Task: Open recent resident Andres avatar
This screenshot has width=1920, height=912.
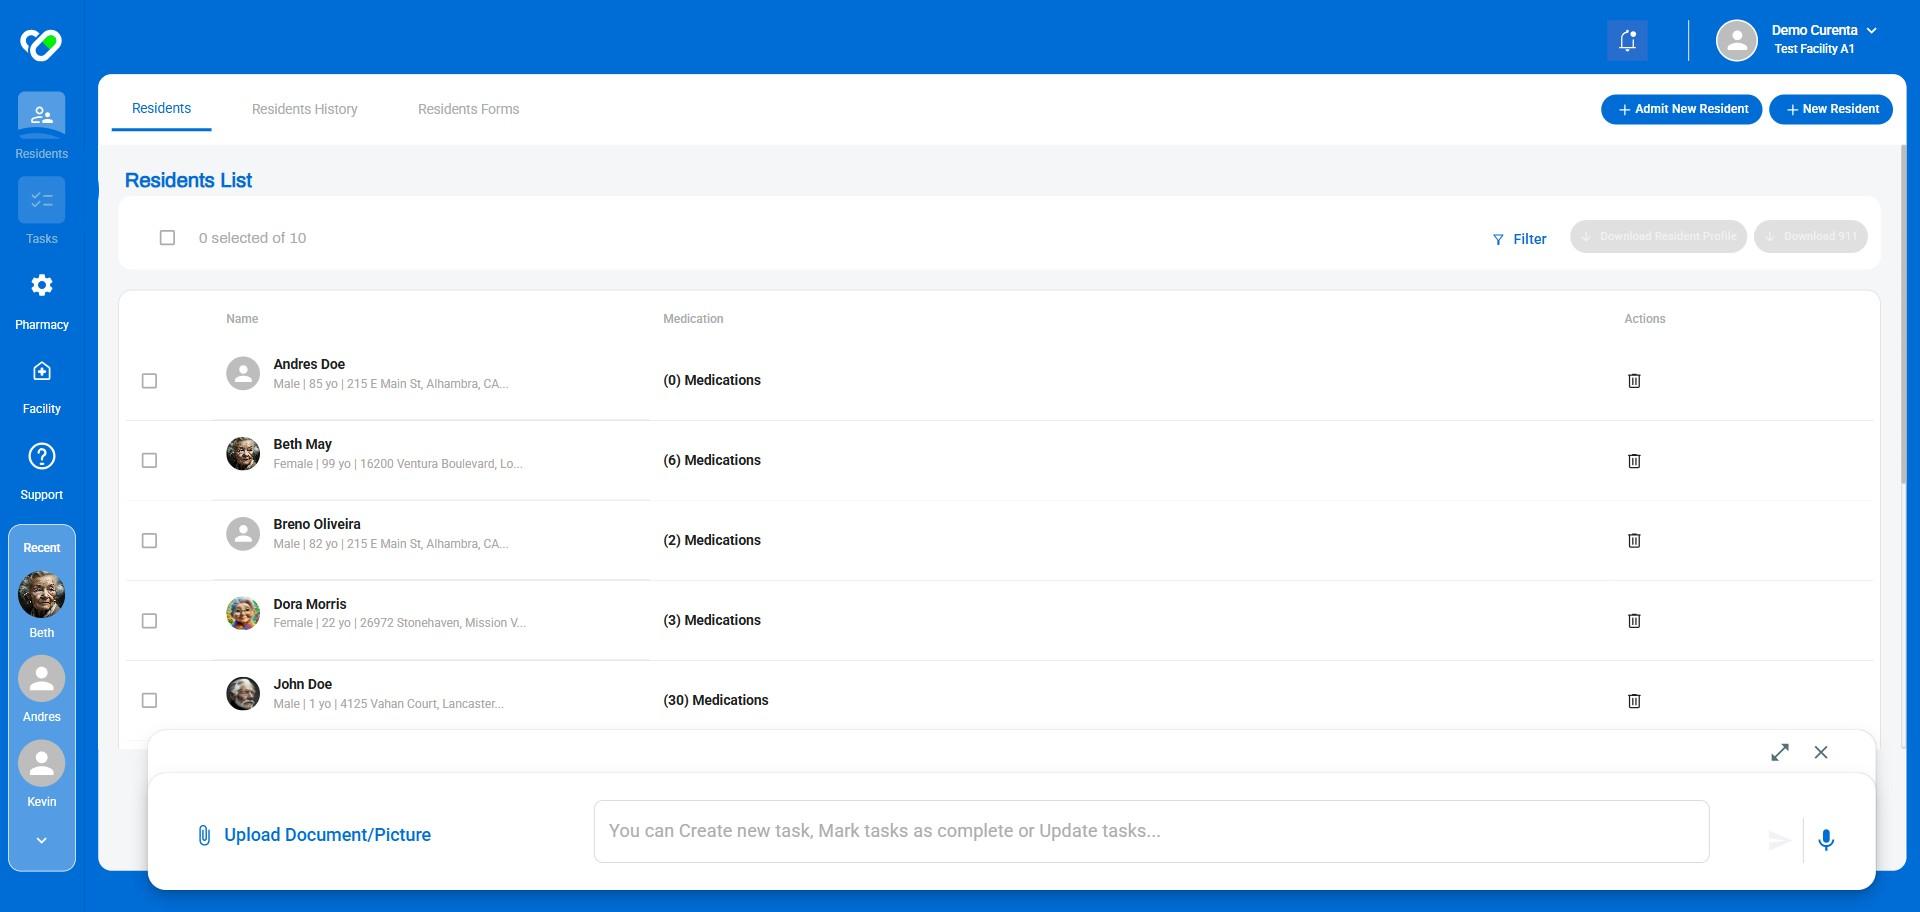Action: point(42,679)
